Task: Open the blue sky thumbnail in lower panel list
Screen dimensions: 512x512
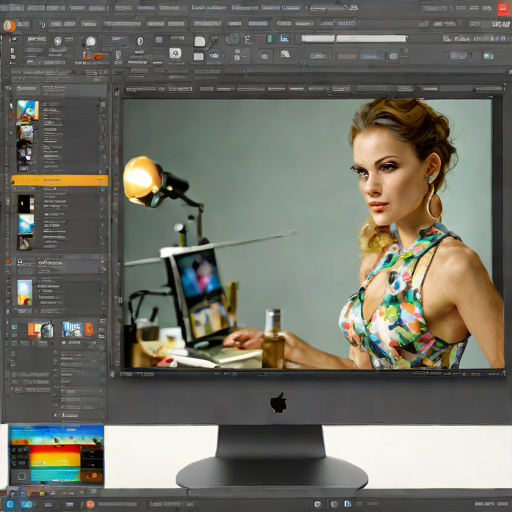Action: 26,224
